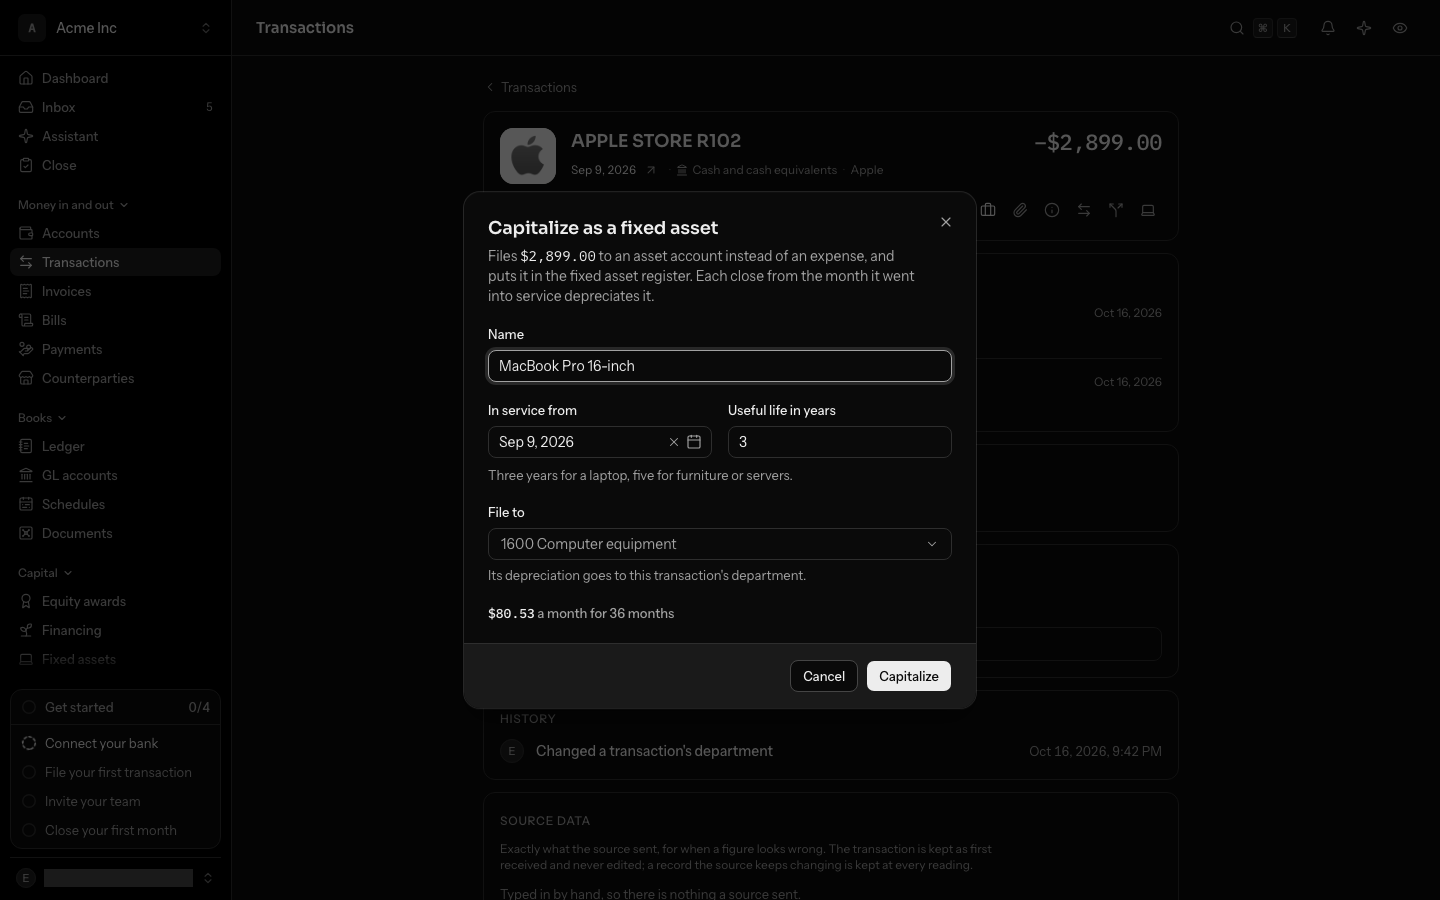Click the Apple logo thumbnail
The height and width of the screenshot is (900, 1440).
(528, 156)
